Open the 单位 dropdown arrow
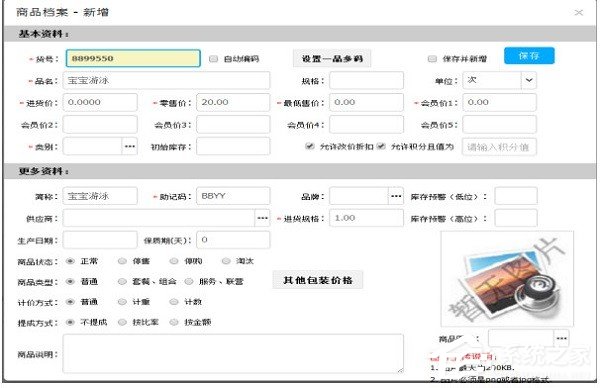 (x=529, y=80)
